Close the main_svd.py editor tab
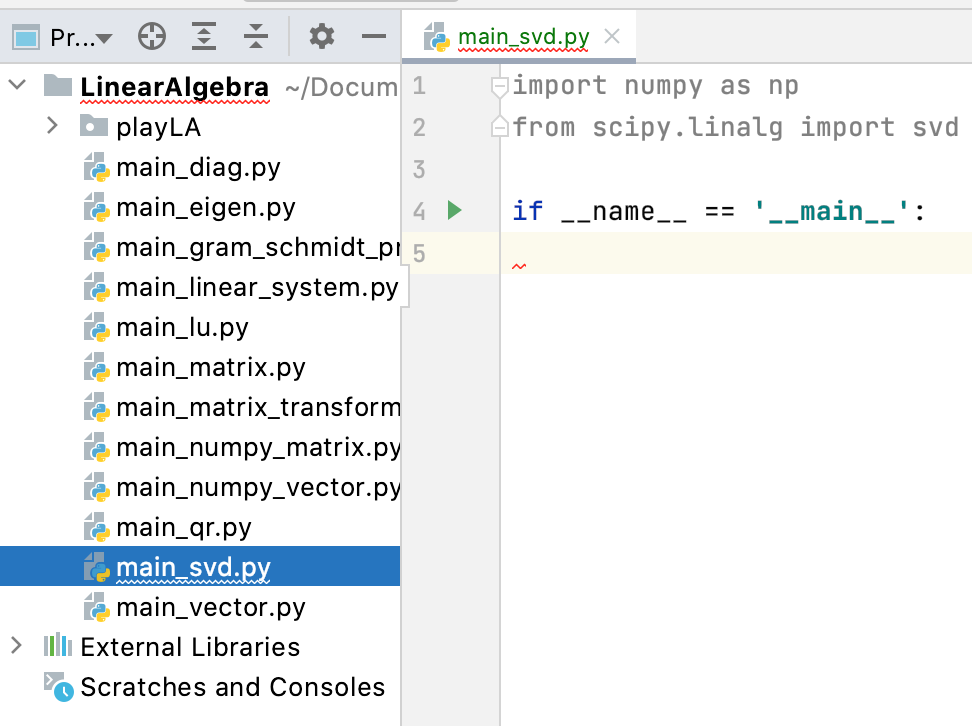 coord(612,37)
